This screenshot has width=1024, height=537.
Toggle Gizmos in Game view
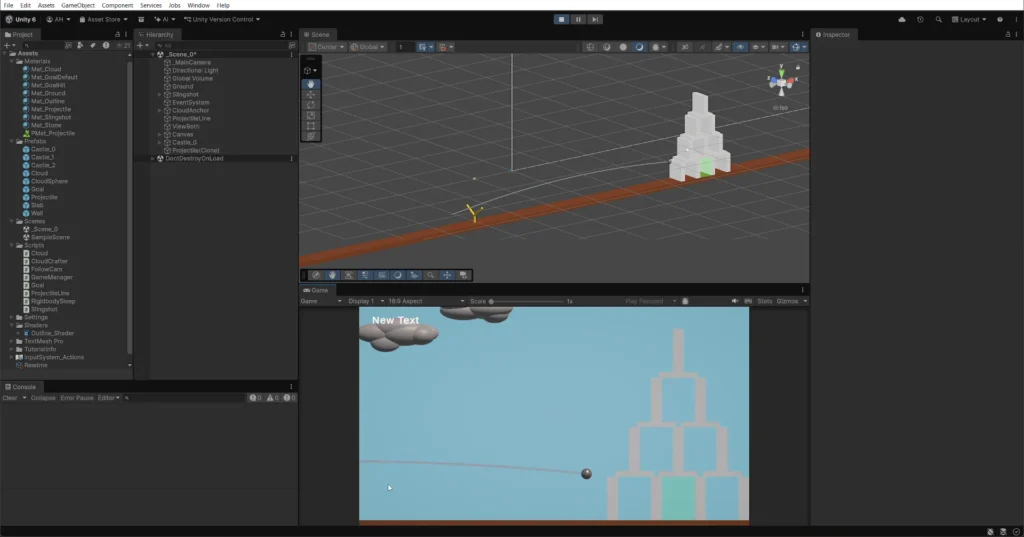tap(787, 301)
